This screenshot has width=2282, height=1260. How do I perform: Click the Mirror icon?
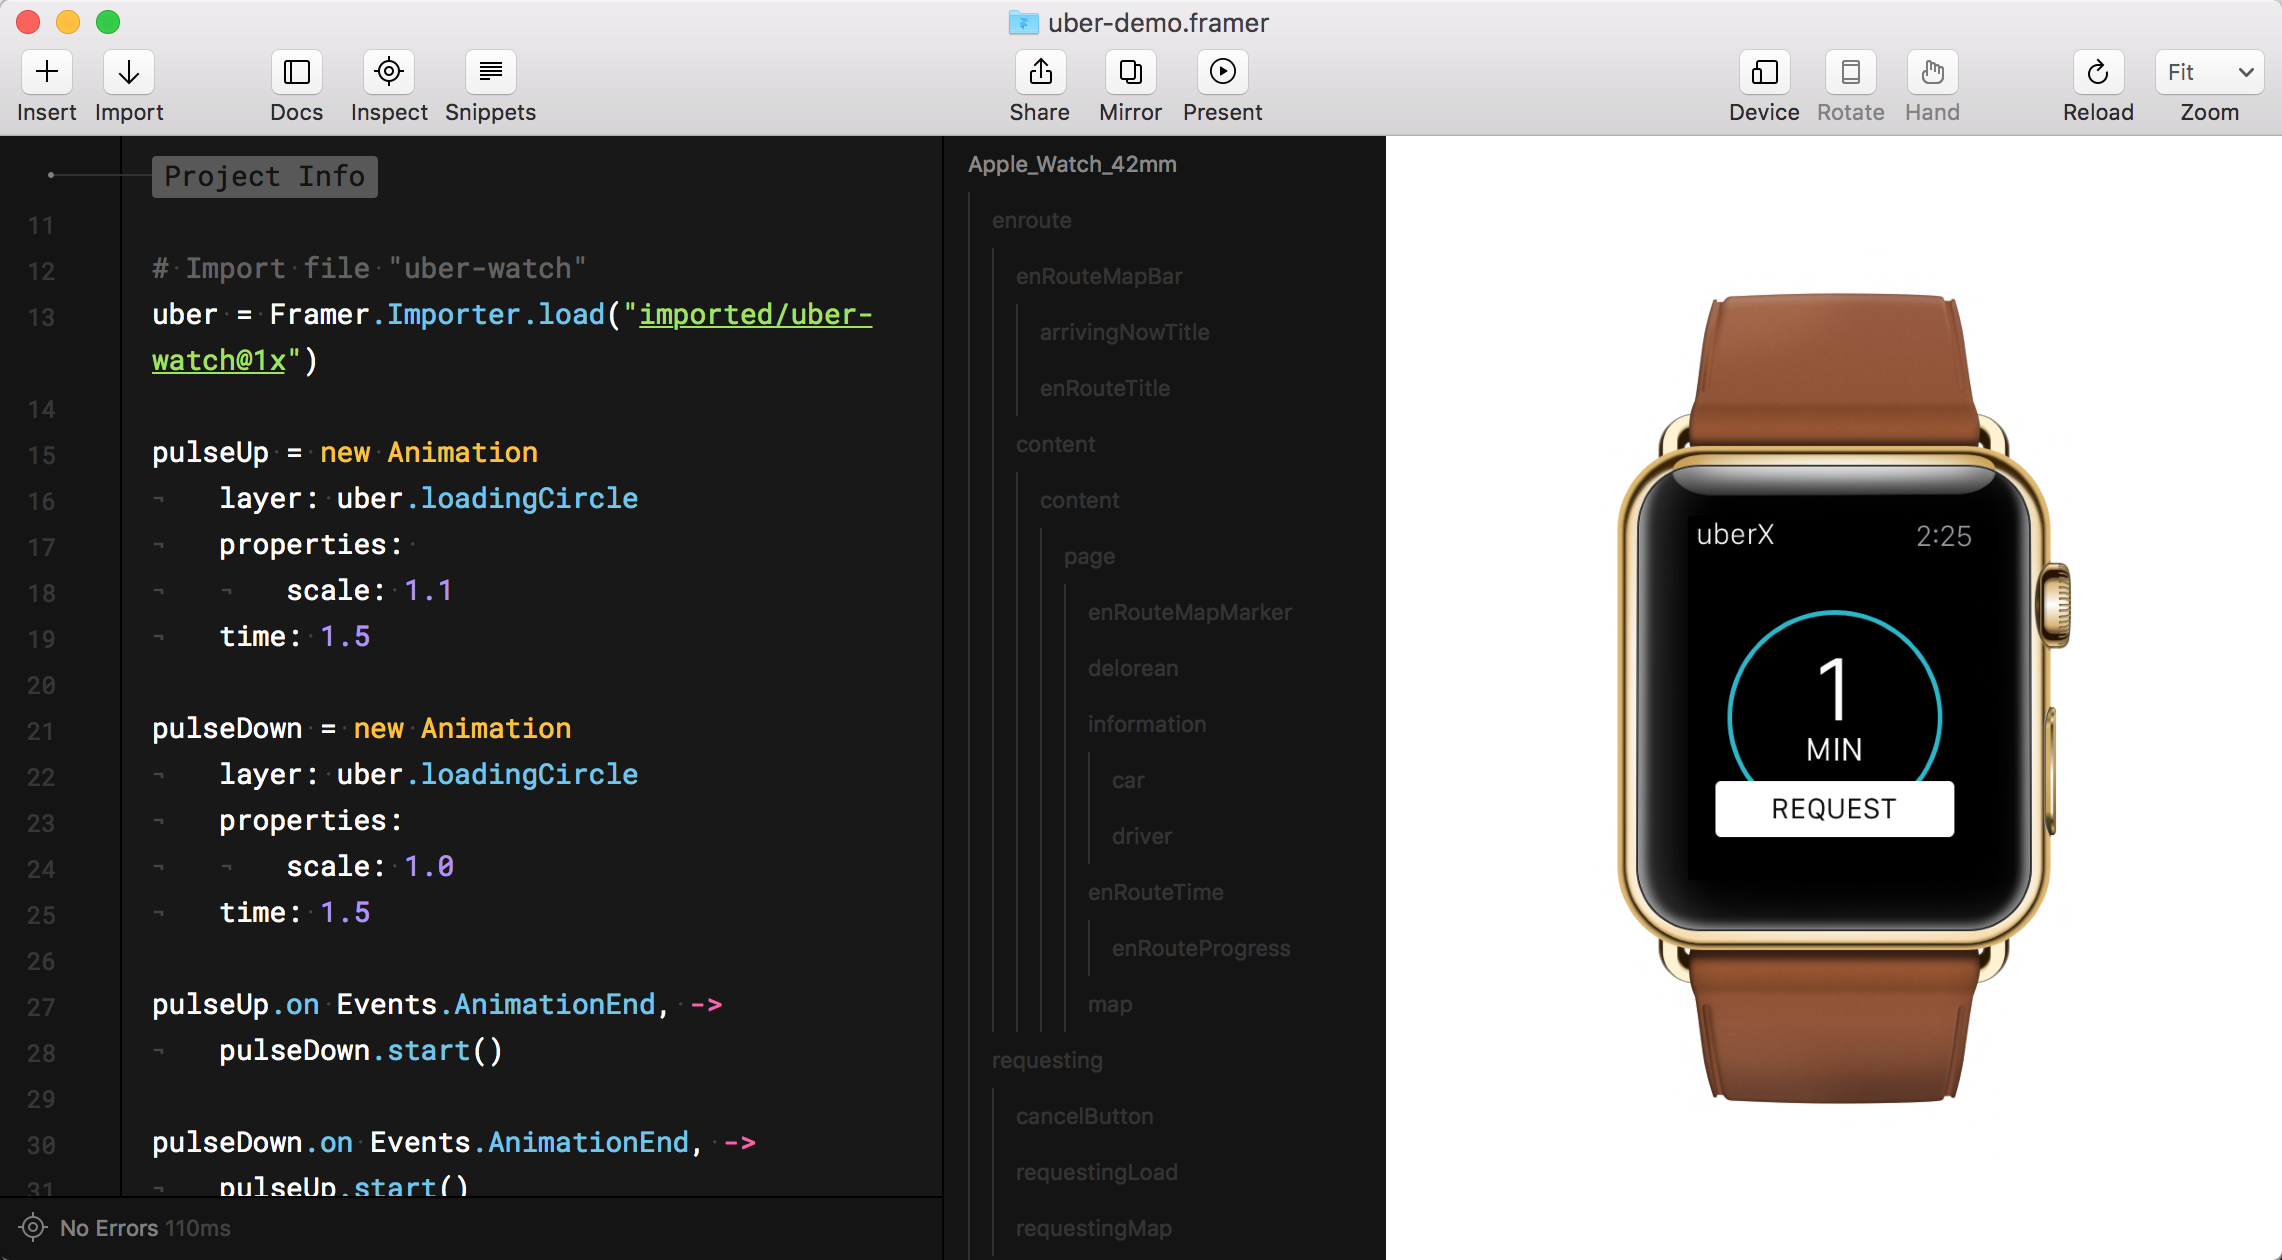(1130, 72)
